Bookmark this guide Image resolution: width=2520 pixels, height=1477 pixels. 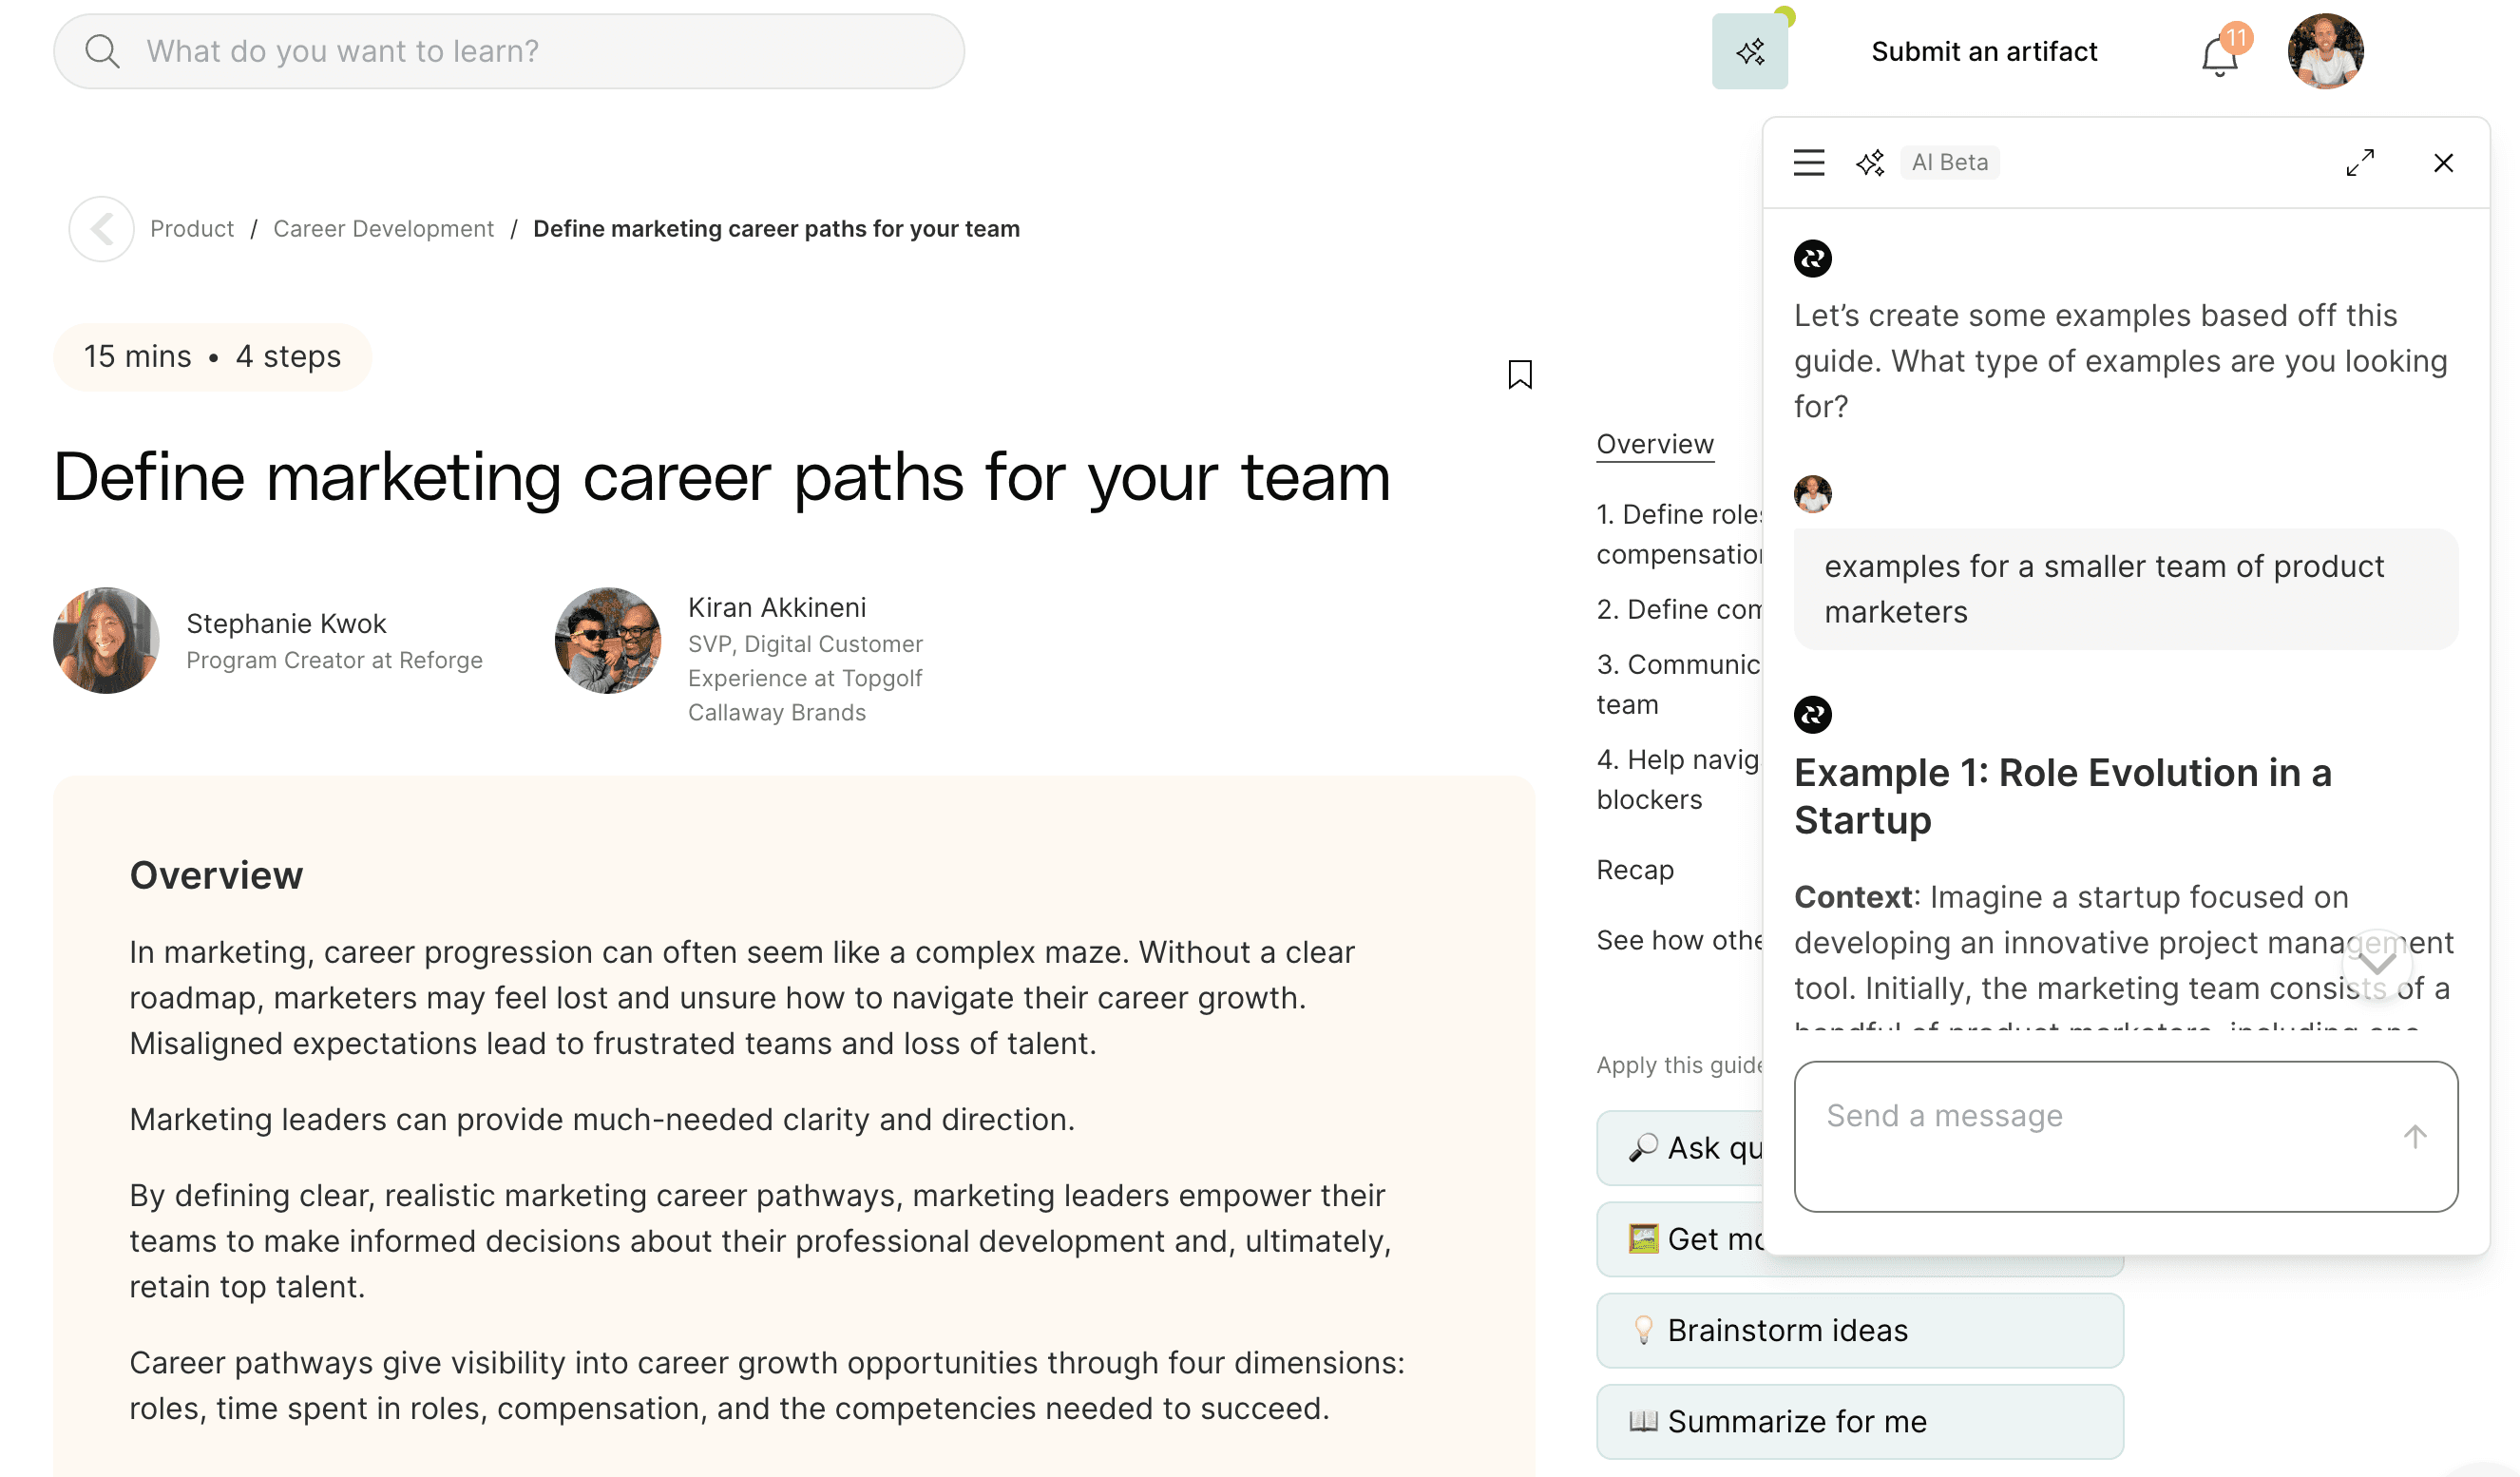[x=1520, y=375]
